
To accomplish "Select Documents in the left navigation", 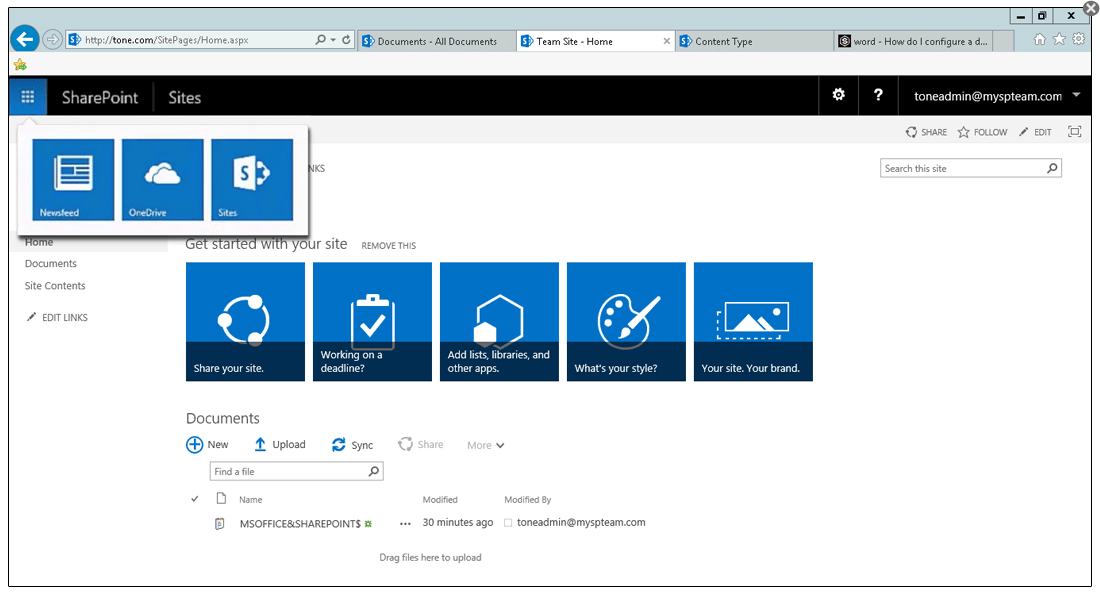I will click(x=51, y=264).
